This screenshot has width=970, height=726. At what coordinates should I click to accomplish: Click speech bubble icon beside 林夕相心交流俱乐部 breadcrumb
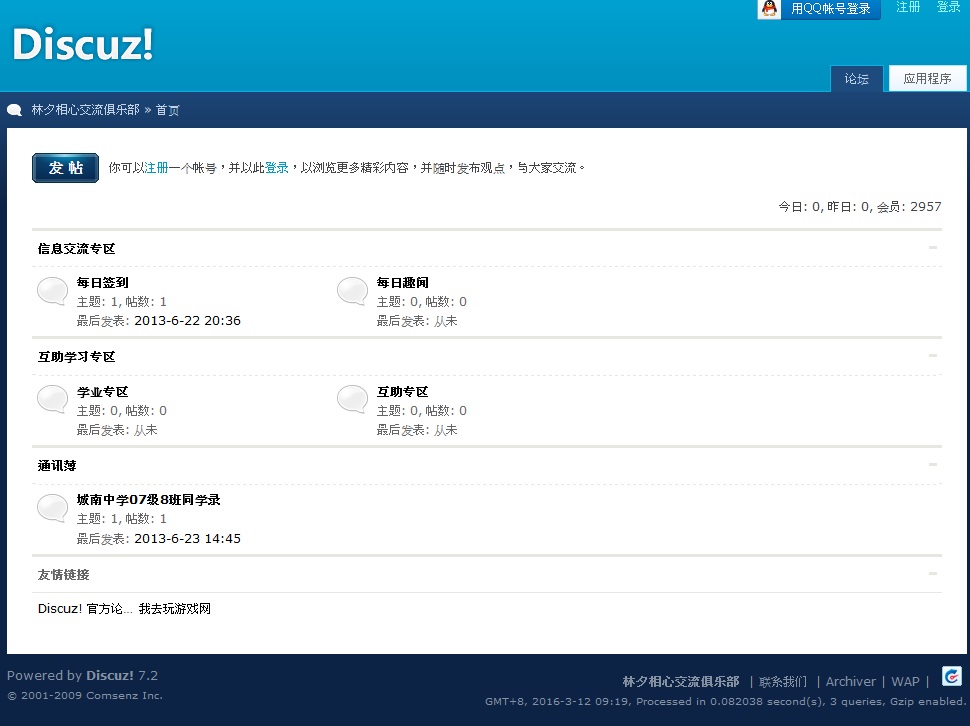click(14, 110)
